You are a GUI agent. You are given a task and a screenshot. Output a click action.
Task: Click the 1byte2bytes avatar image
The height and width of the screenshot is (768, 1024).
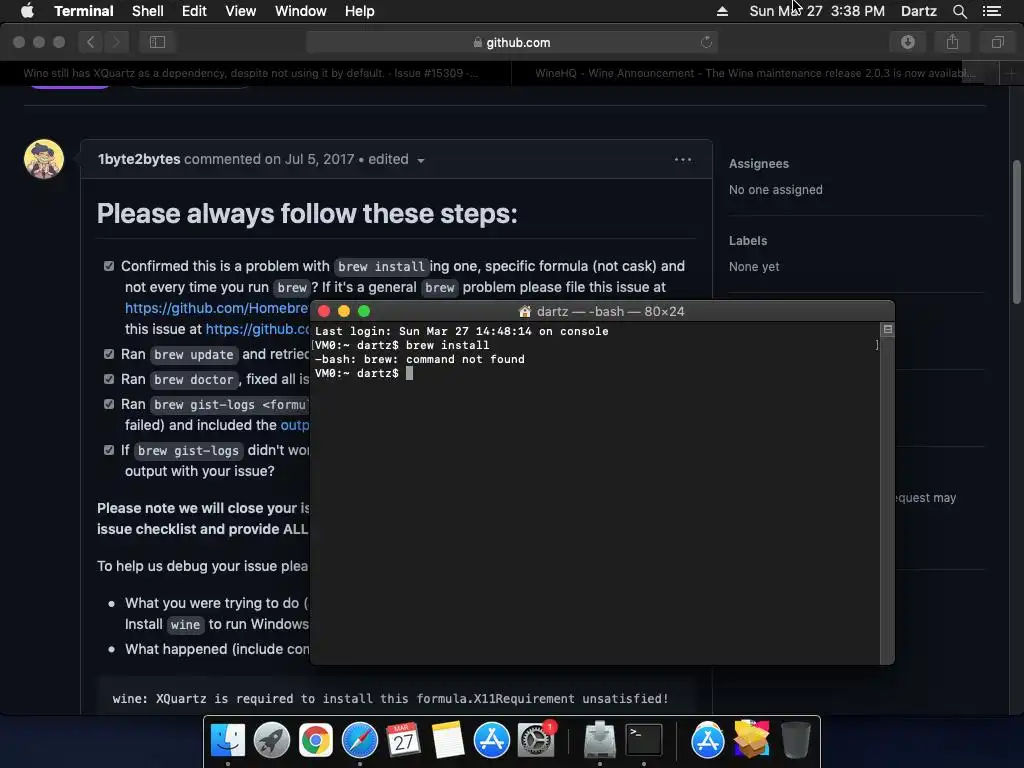[44, 159]
